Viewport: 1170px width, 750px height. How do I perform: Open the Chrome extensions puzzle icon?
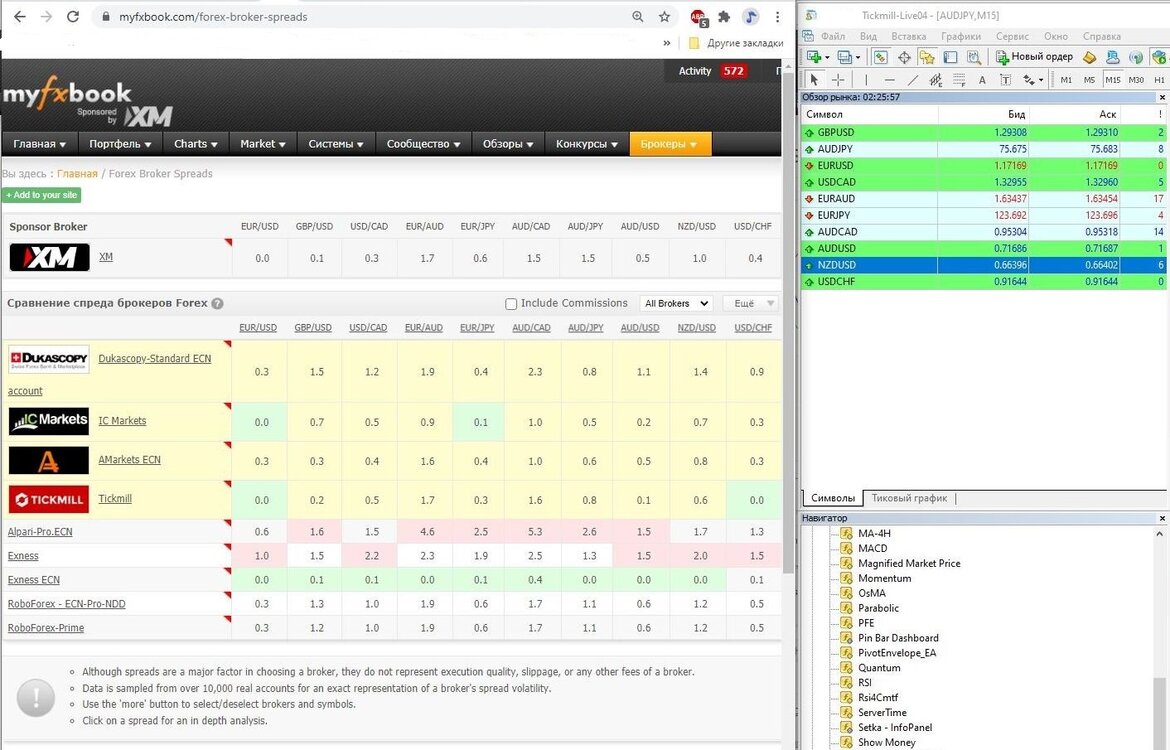[x=724, y=16]
